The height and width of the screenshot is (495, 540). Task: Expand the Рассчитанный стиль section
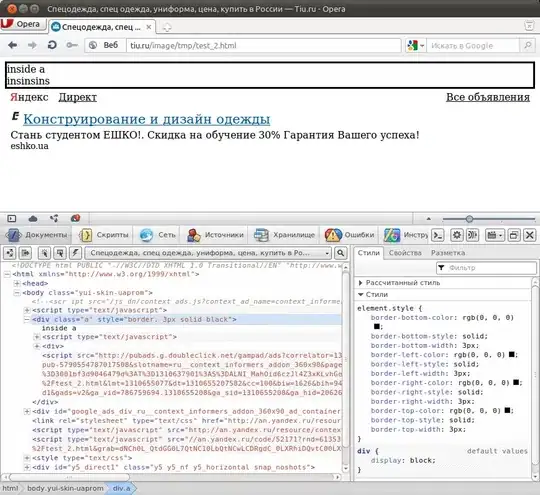399,283
